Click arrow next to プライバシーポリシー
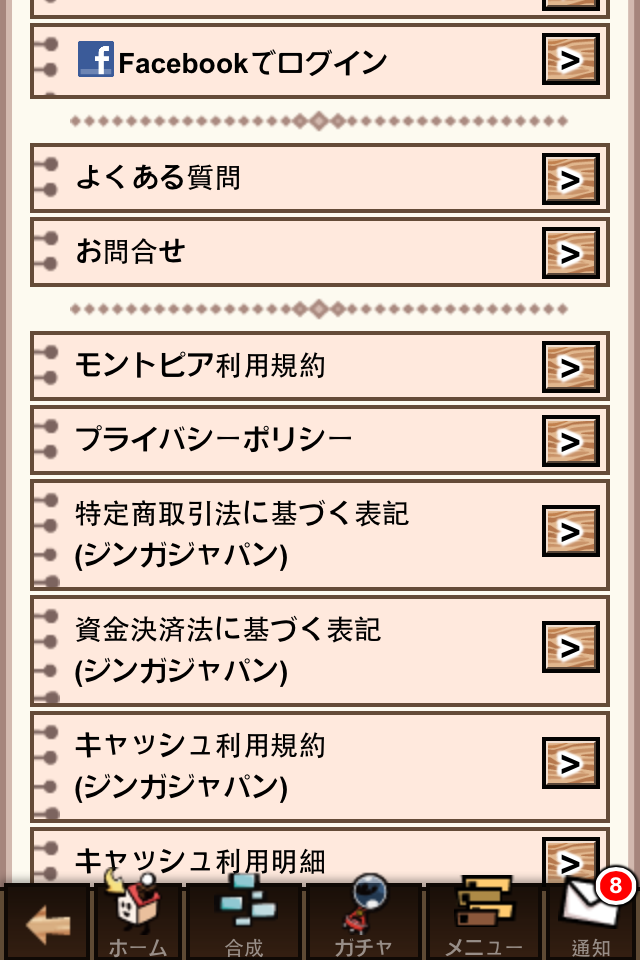 (x=570, y=441)
